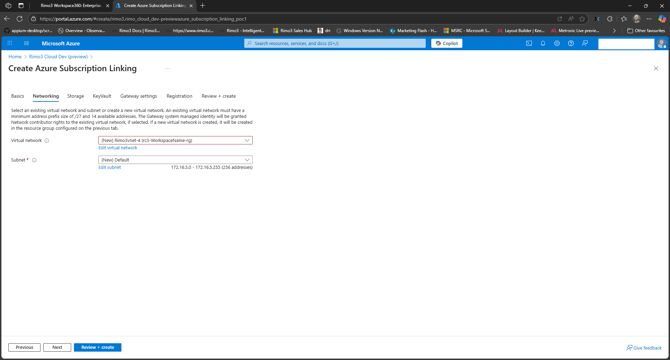Screen dimensions: 670x360
Task: Open Cloud Shell from the top bar
Action: click(x=529, y=43)
